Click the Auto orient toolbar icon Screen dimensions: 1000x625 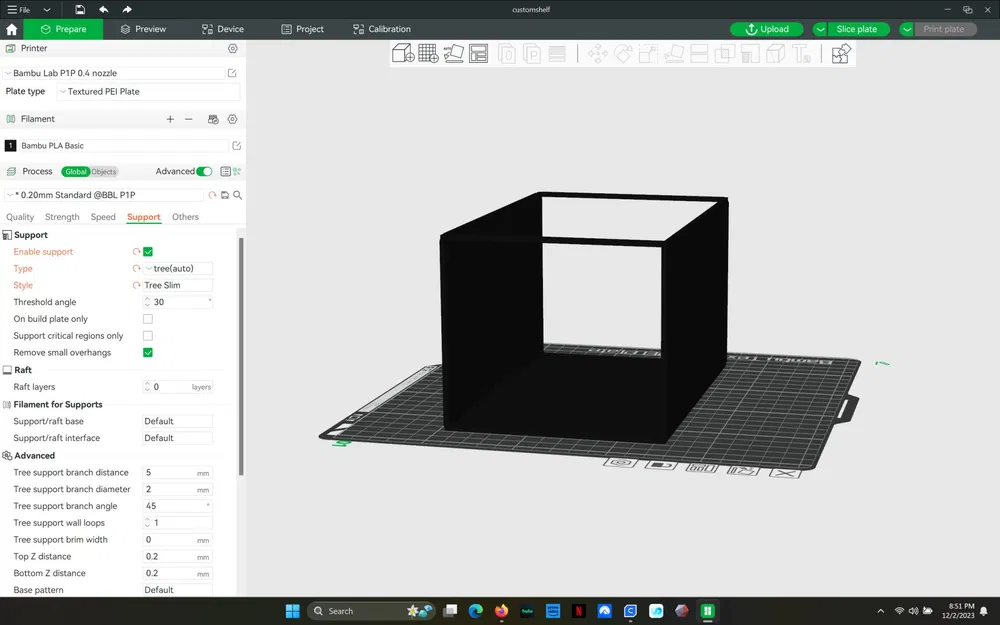pos(454,54)
